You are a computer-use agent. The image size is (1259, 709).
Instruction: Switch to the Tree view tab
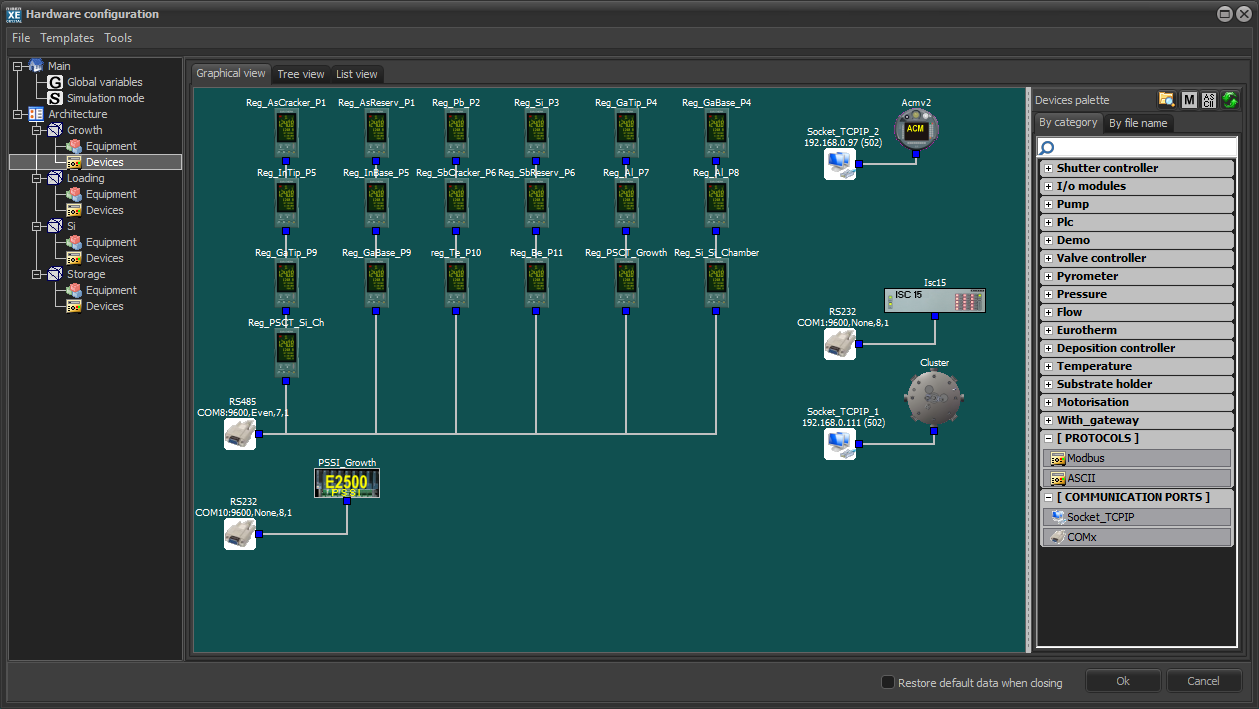[x=300, y=74]
